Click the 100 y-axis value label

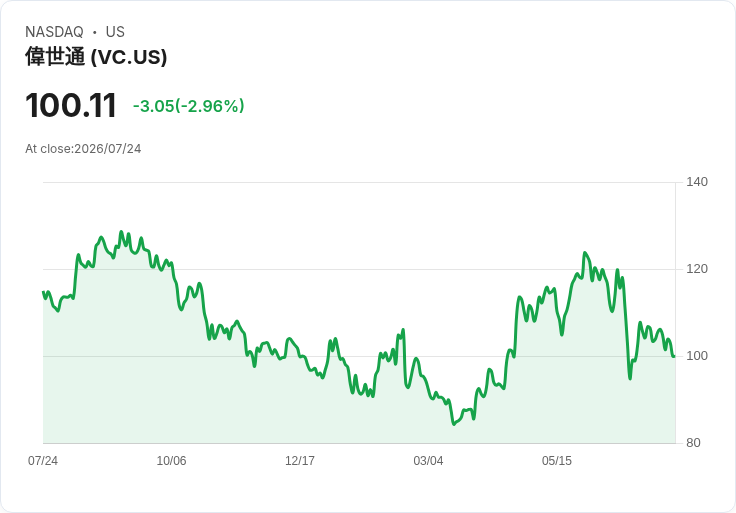(697, 356)
